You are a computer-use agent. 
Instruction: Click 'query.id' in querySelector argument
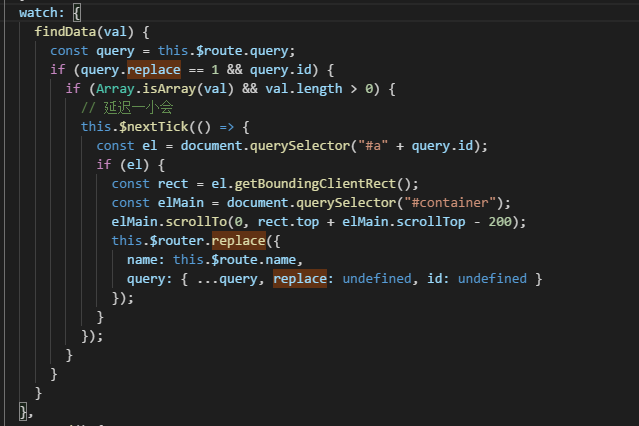[443, 146]
